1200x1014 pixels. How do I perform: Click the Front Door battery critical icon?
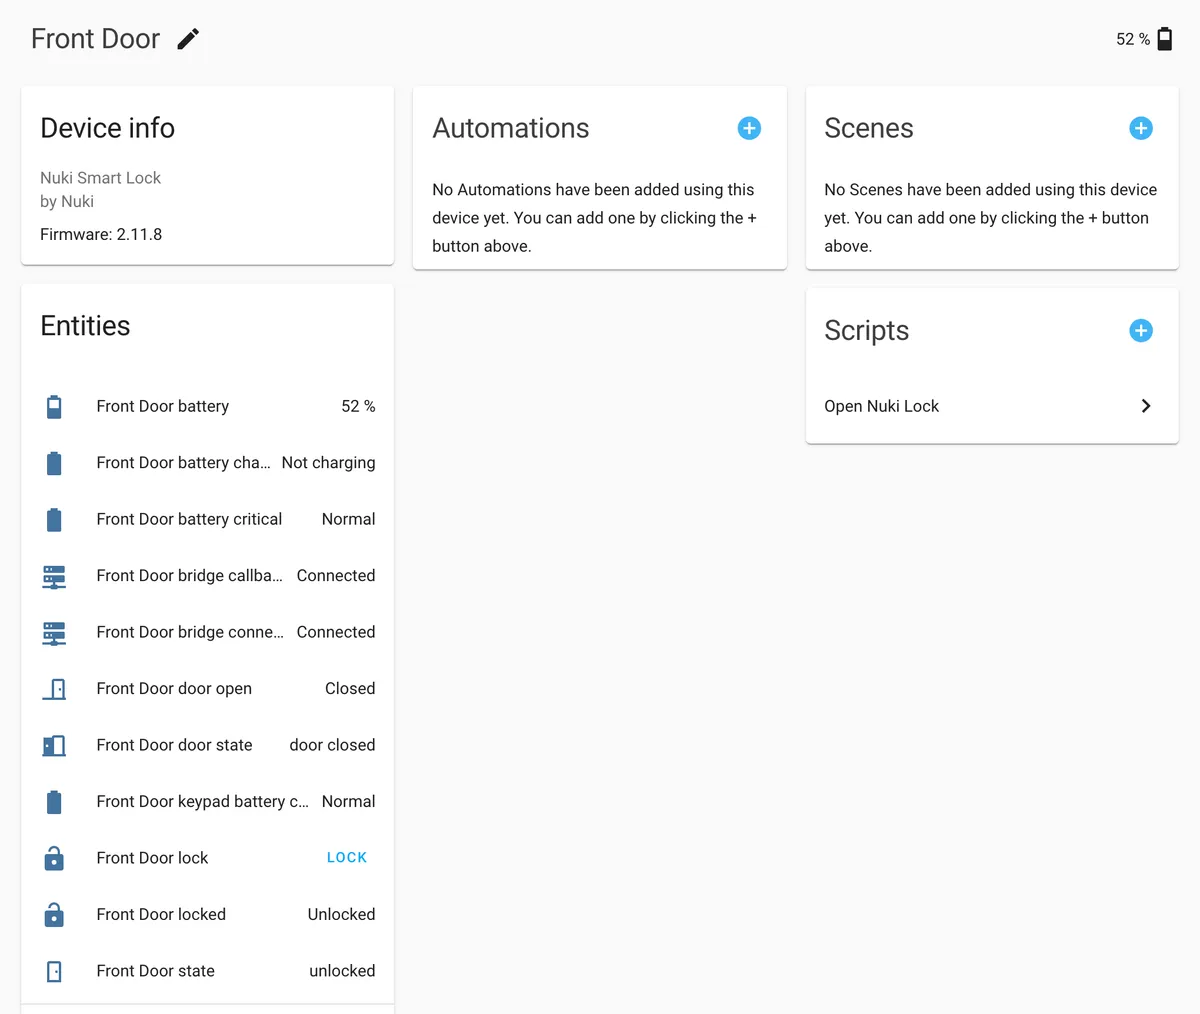tap(54, 520)
